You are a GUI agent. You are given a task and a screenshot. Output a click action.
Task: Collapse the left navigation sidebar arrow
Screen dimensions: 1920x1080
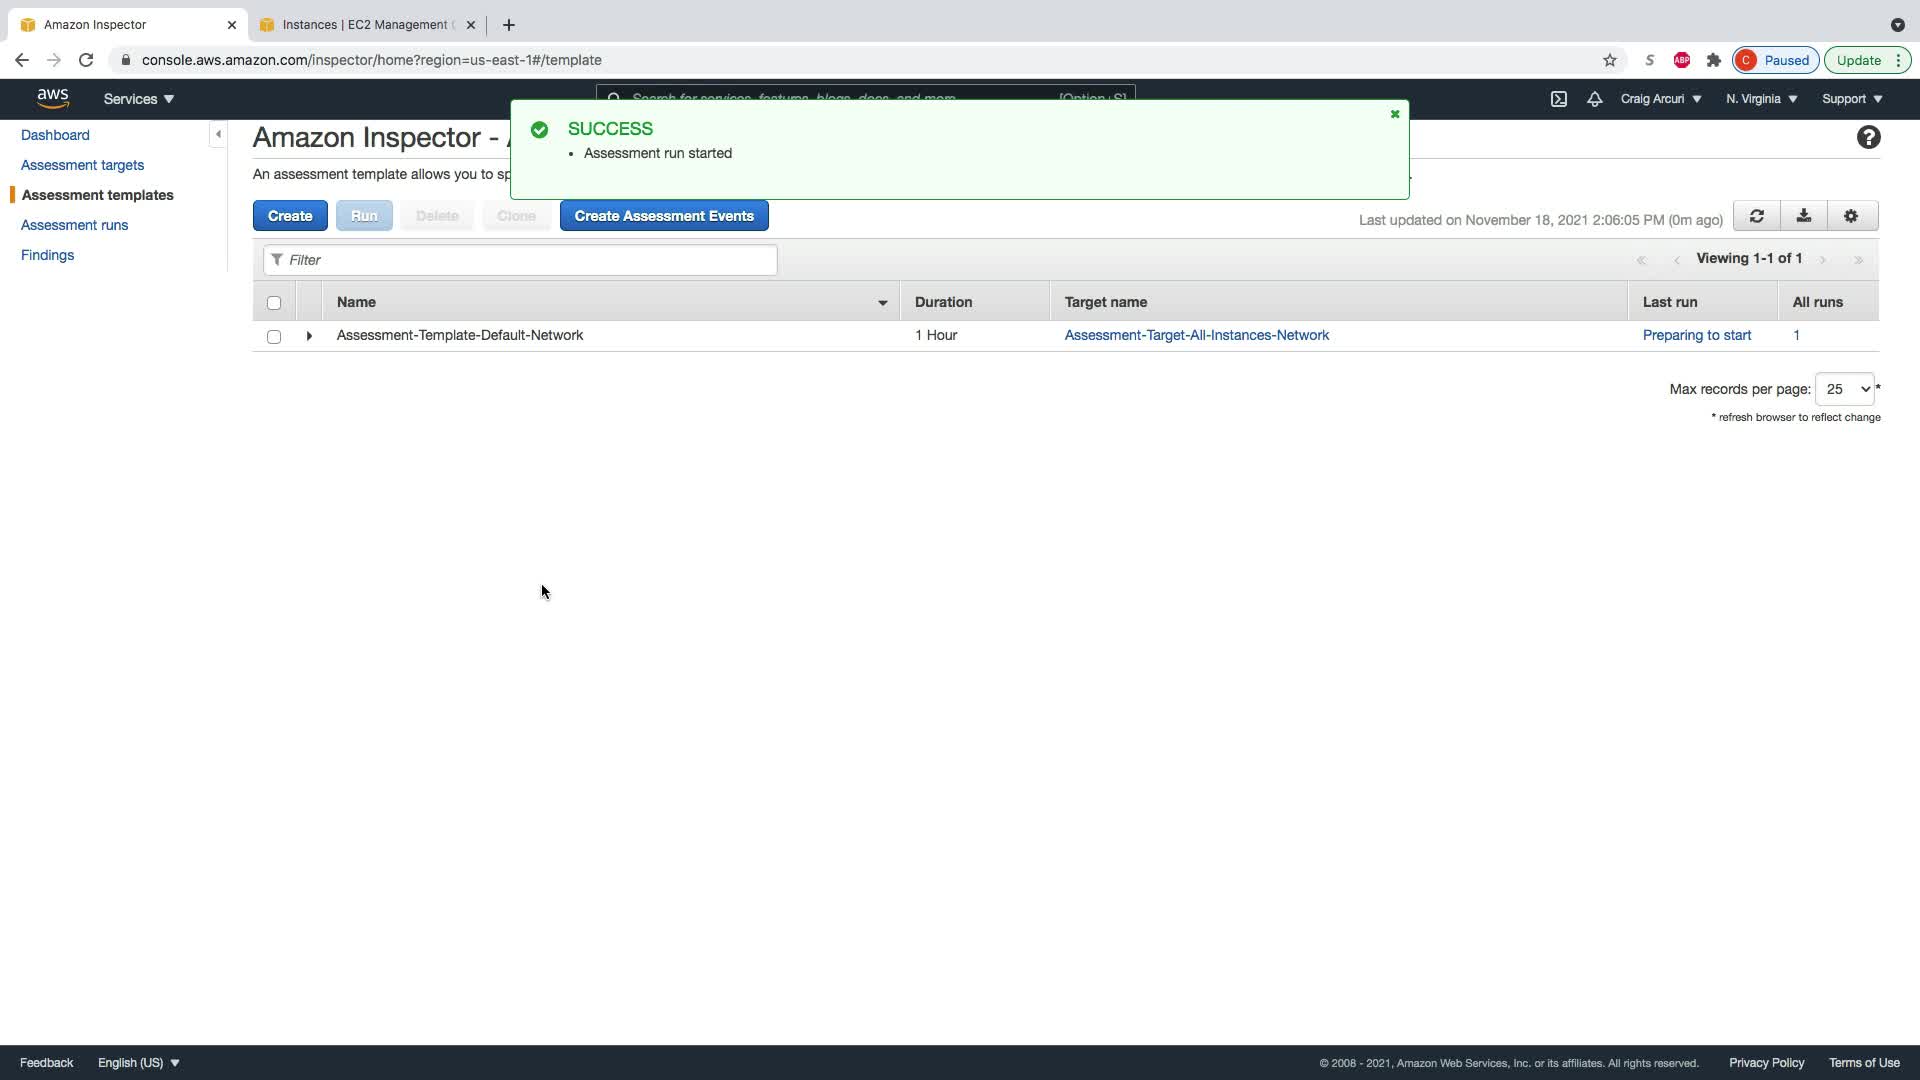[x=218, y=134]
